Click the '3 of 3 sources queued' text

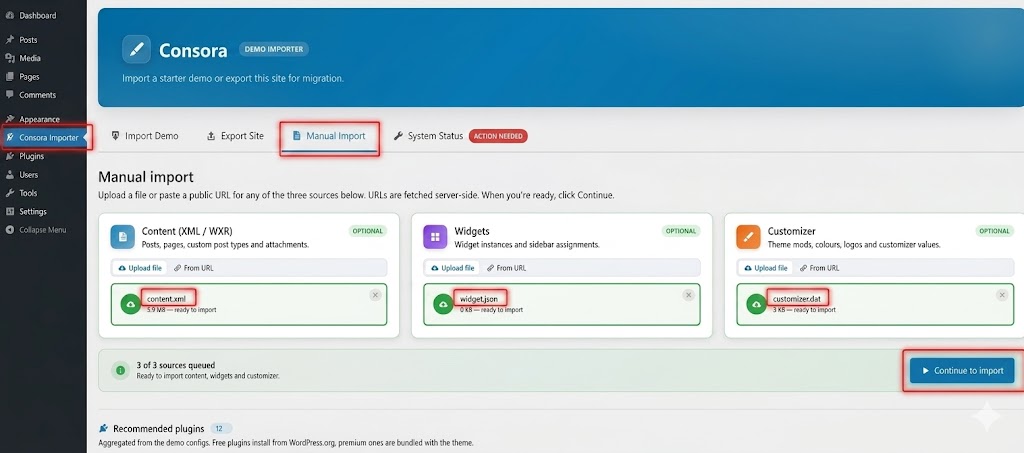(x=176, y=366)
